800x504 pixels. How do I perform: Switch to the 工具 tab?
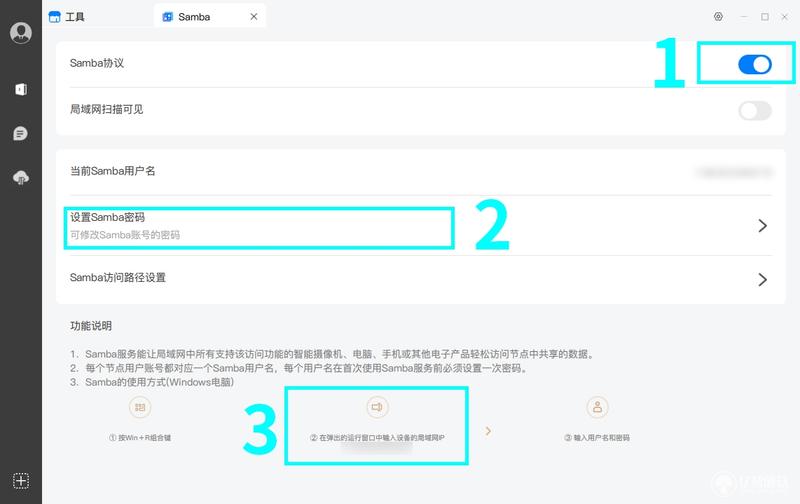[67, 17]
